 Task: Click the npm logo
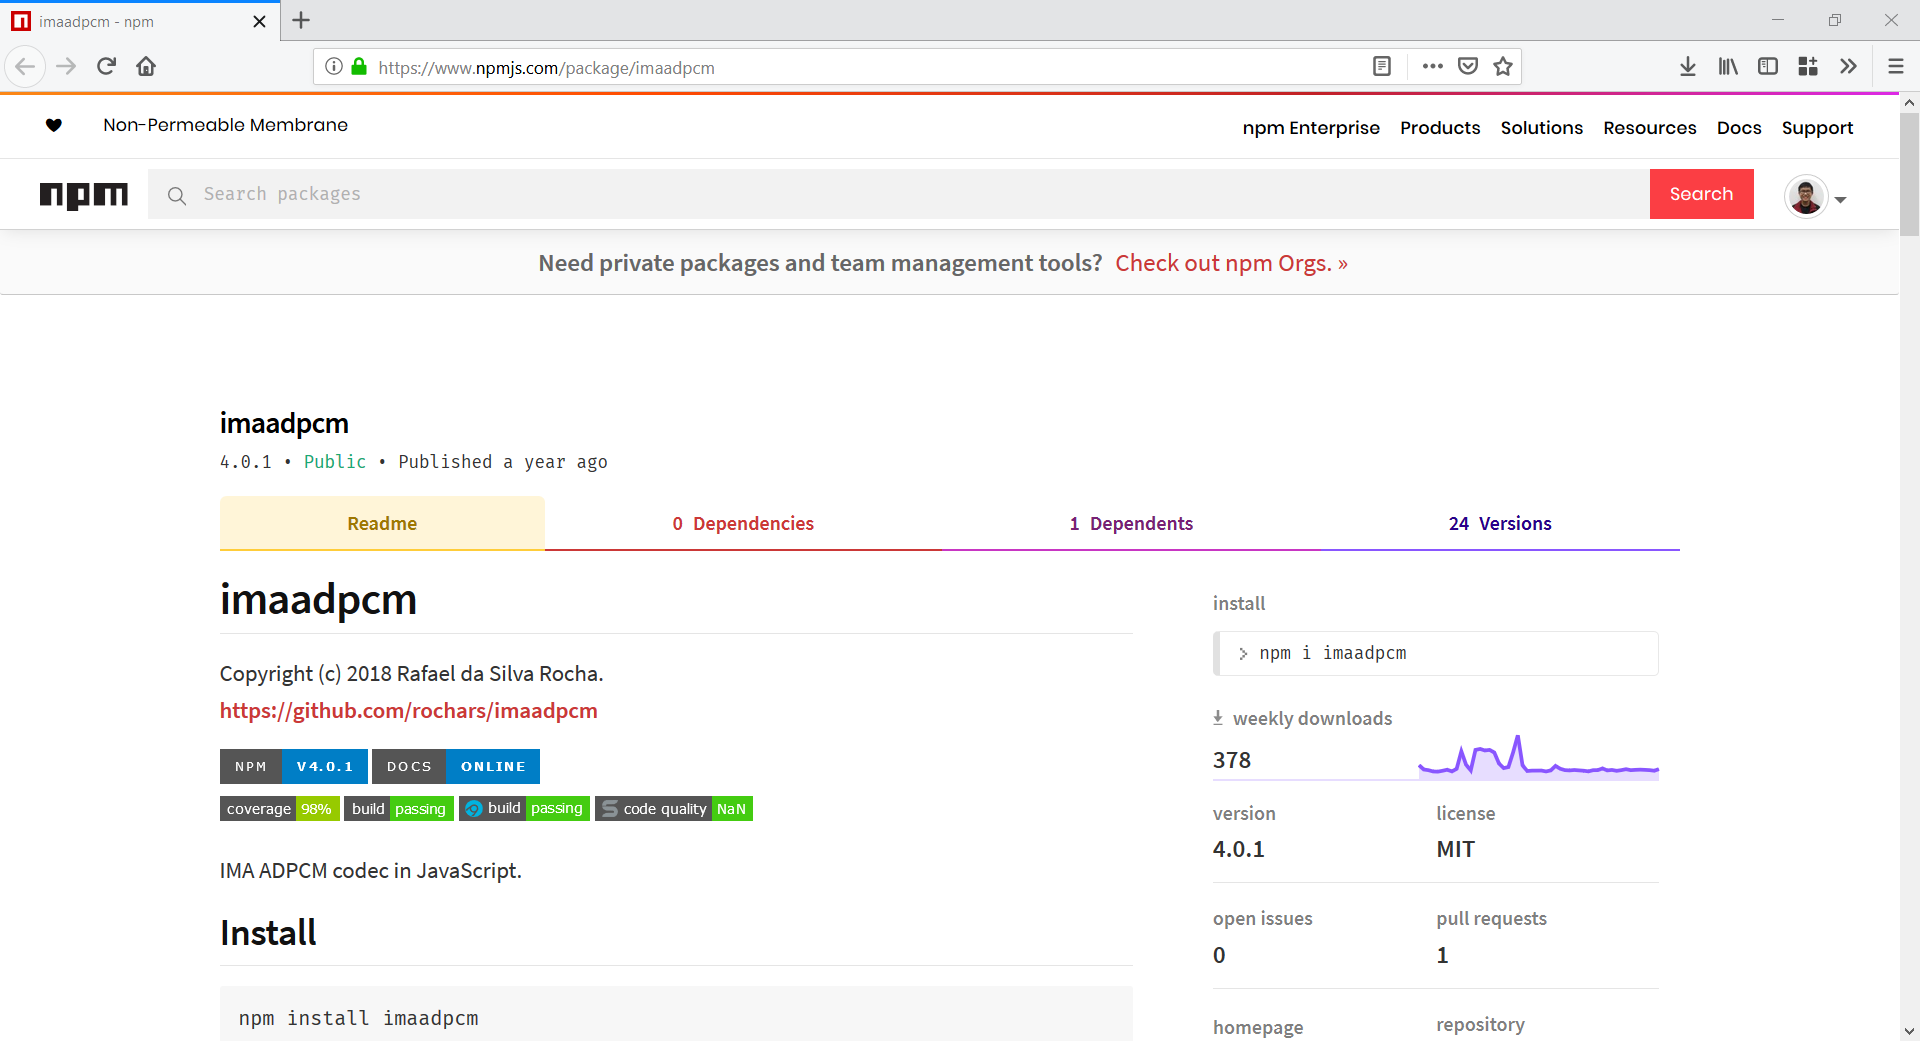(x=84, y=194)
